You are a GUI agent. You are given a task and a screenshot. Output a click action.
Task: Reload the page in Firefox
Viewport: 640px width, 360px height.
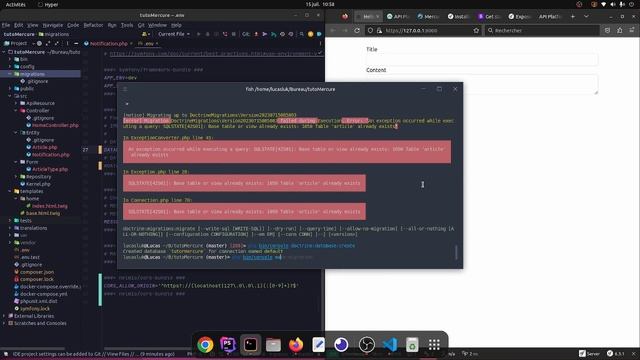(x=357, y=30)
